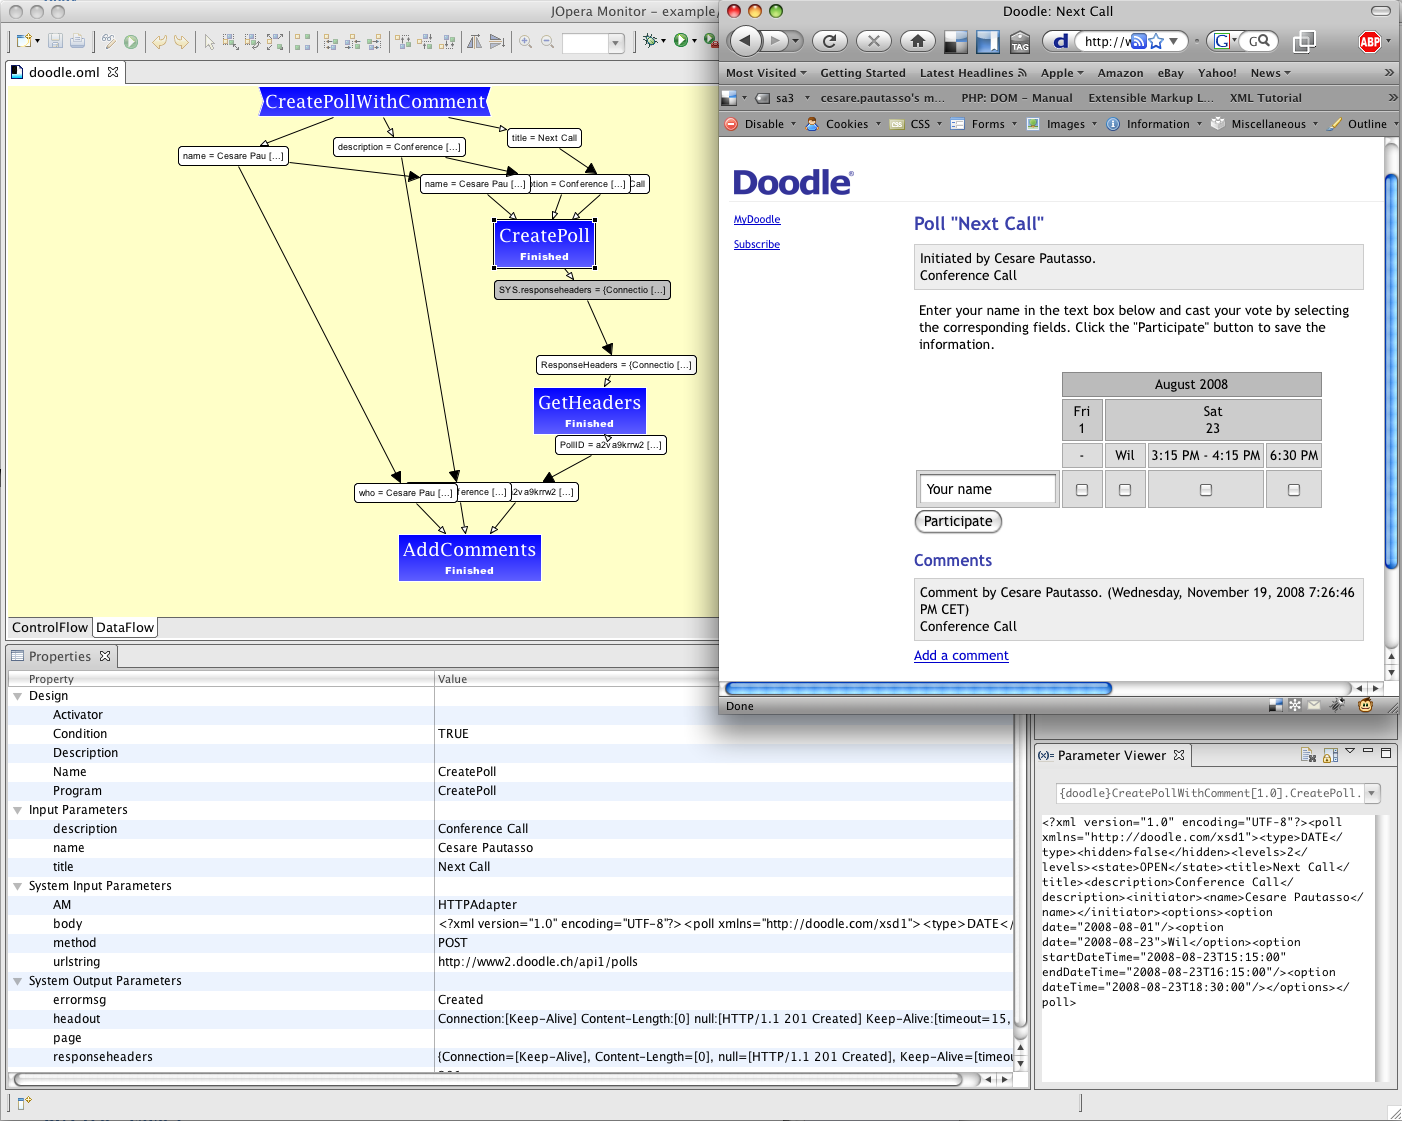Image resolution: width=1402 pixels, height=1121 pixels.
Task: Click the Save disk icon in JOpera toolbar
Action: click(x=56, y=41)
